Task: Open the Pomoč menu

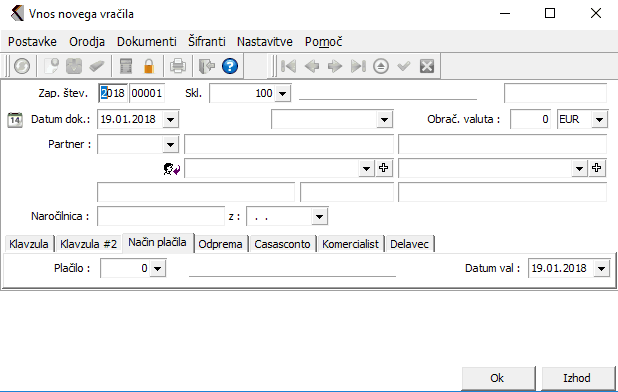Action: (x=324, y=42)
